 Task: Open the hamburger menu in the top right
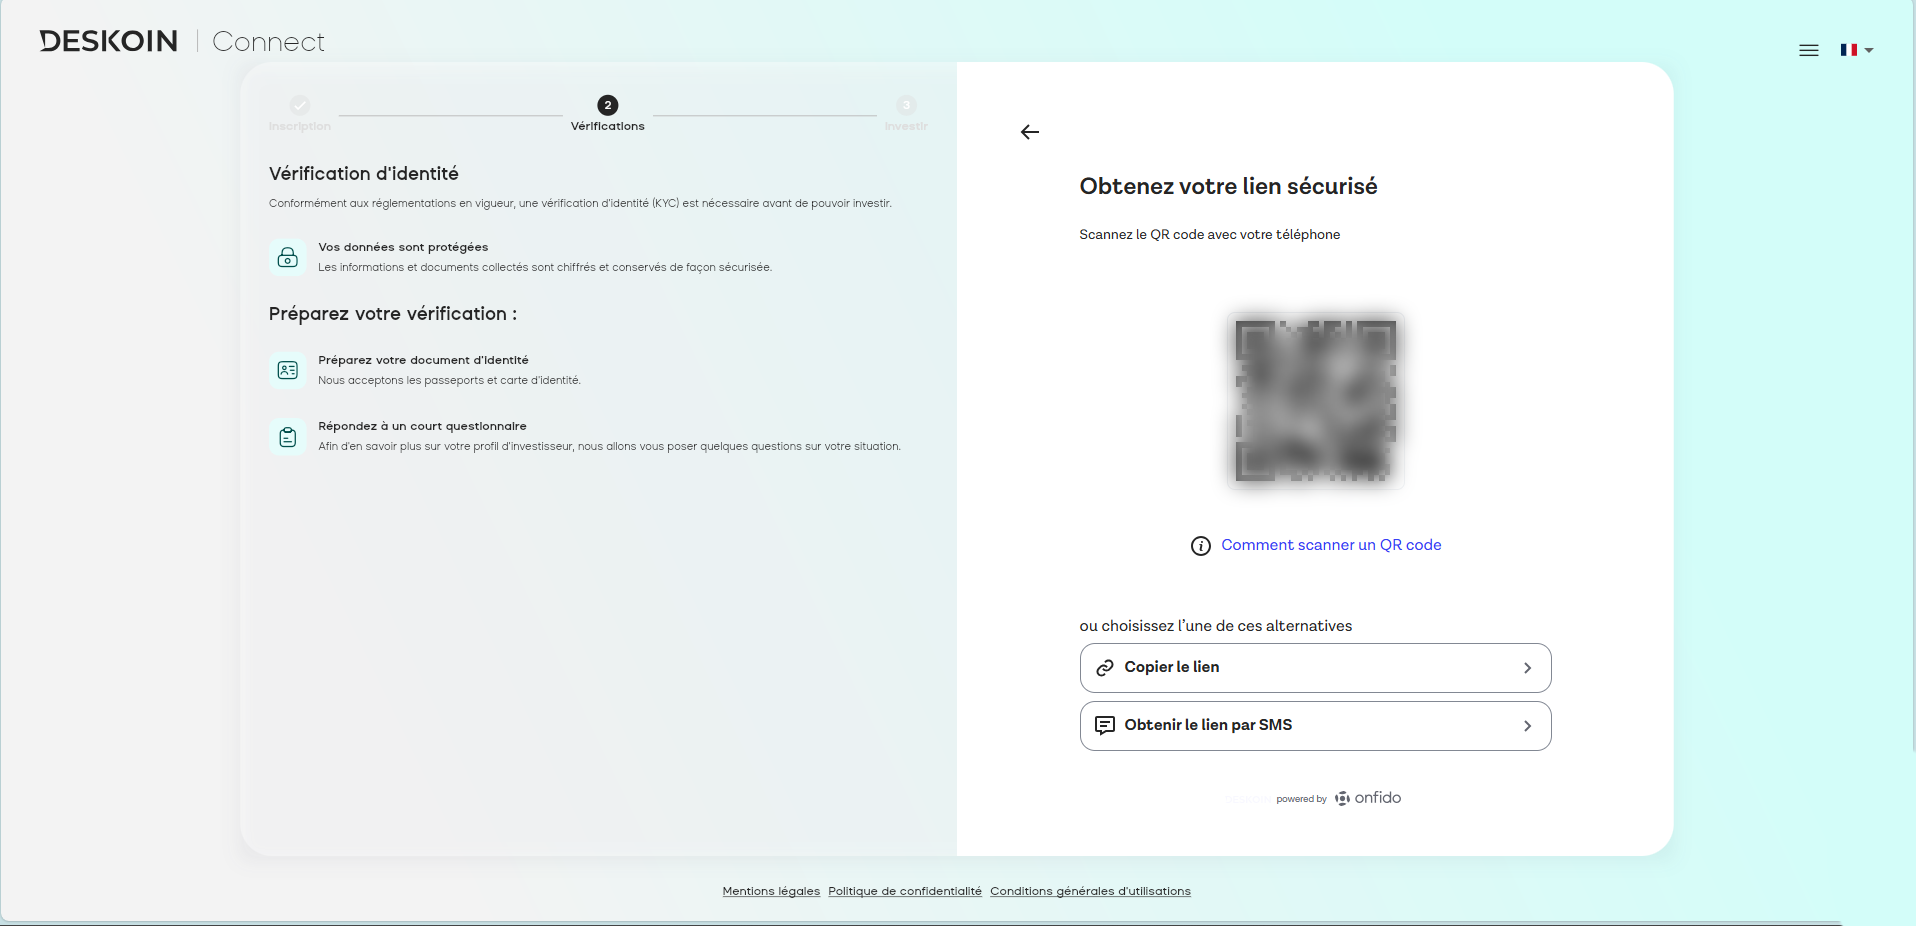pyautogui.click(x=1808, y=50)
